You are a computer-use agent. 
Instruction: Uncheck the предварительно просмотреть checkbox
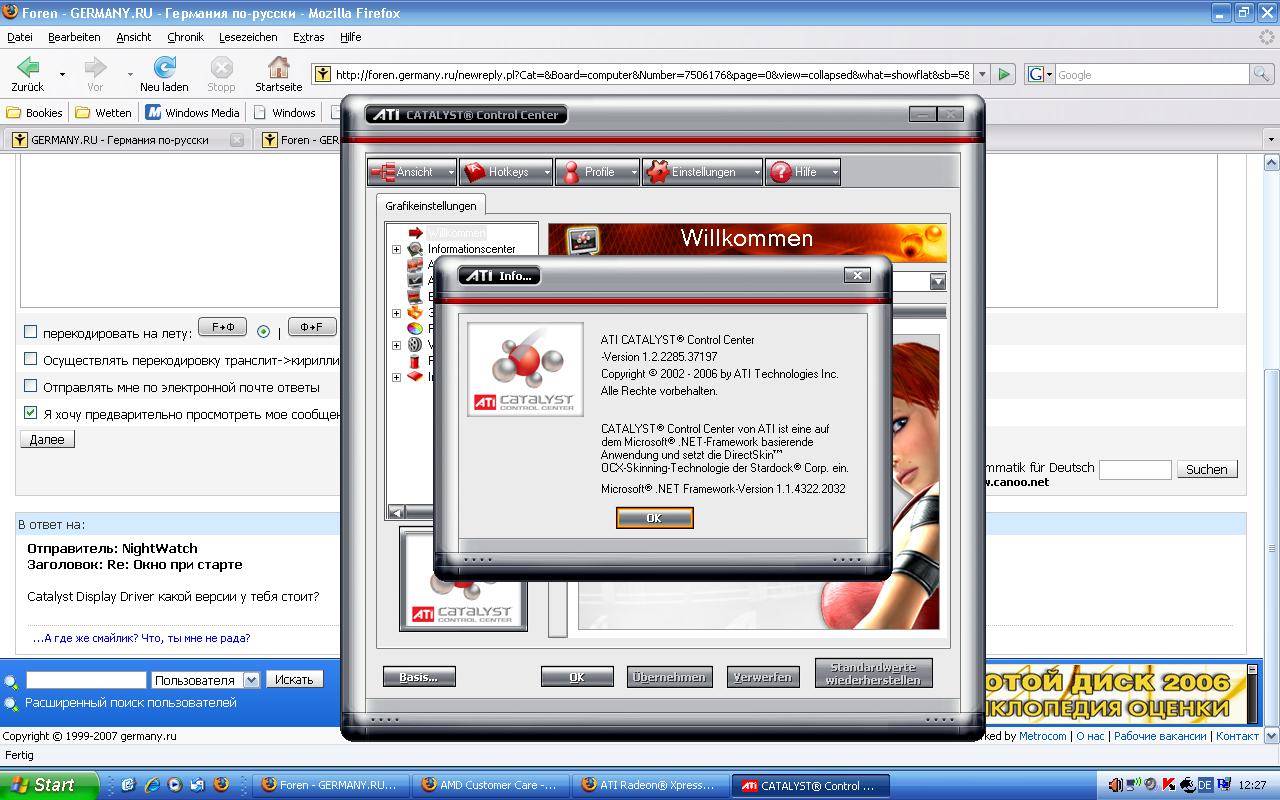(x=30, y=413)
